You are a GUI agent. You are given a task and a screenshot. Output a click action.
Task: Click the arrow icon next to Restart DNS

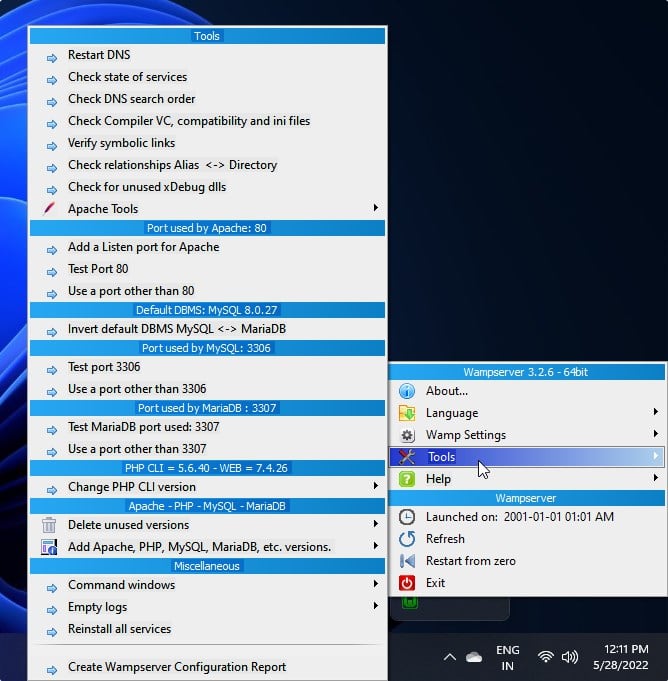click(52, 58)
